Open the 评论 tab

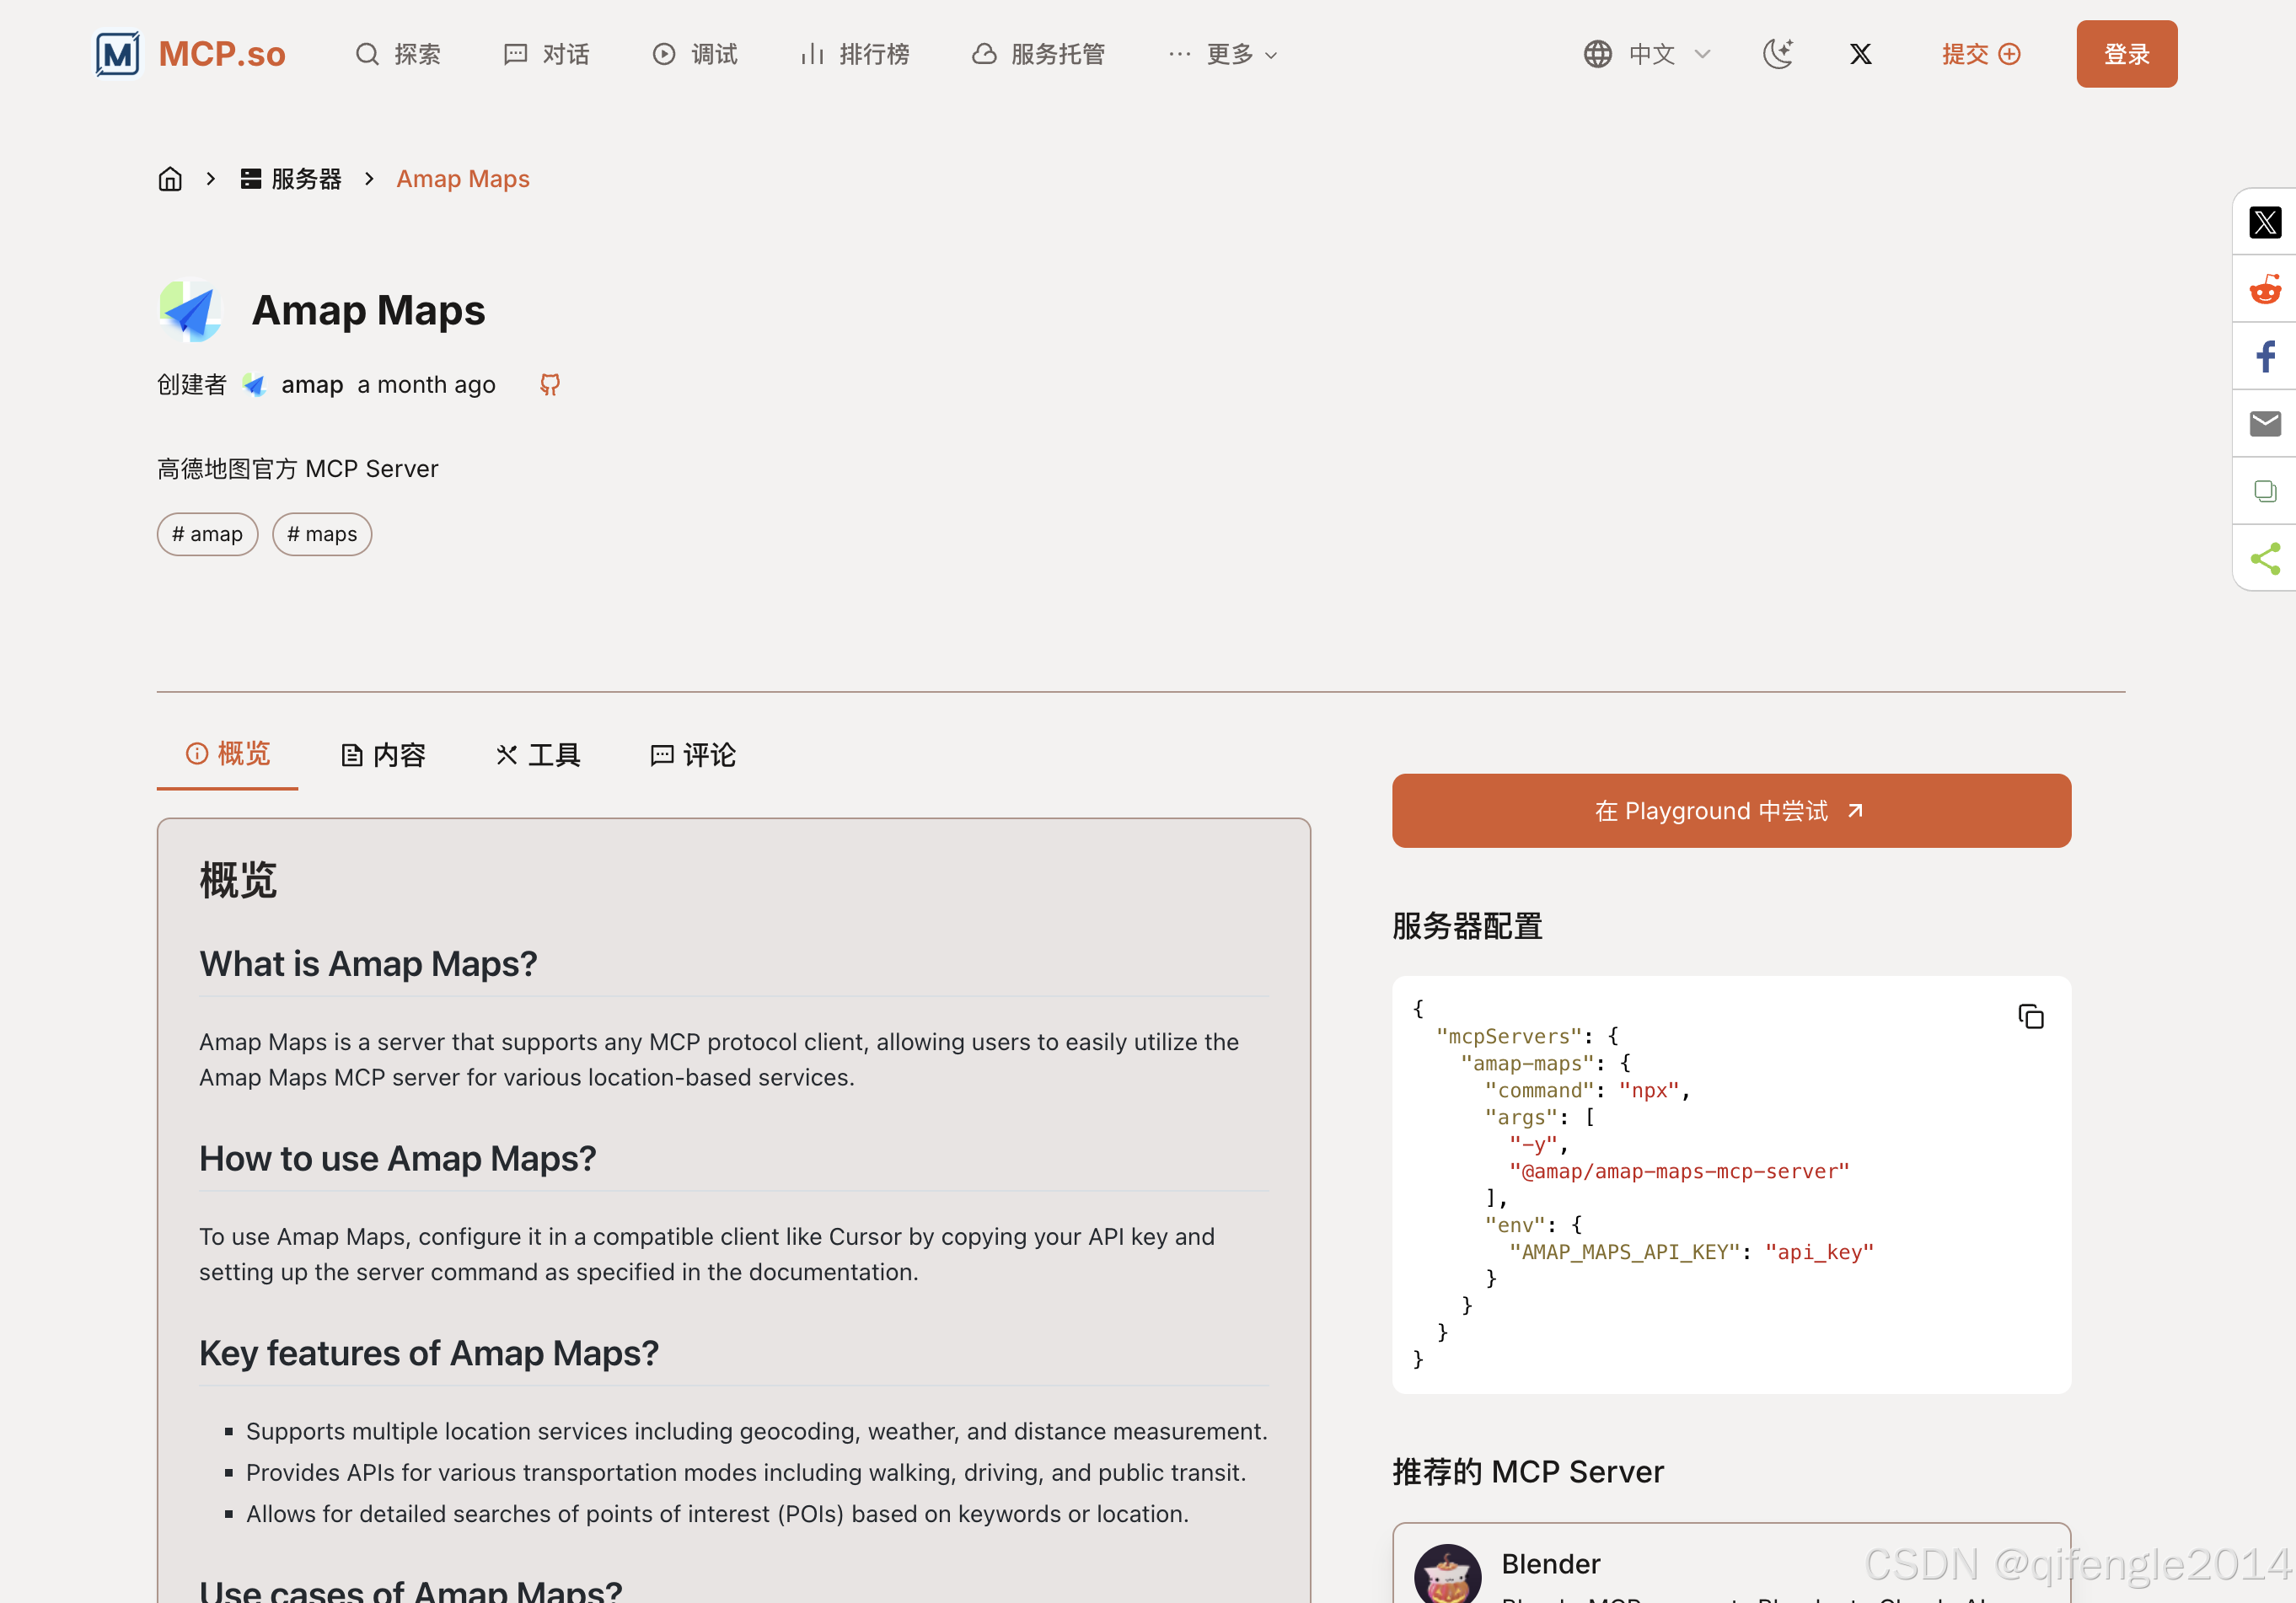[693, 755]
